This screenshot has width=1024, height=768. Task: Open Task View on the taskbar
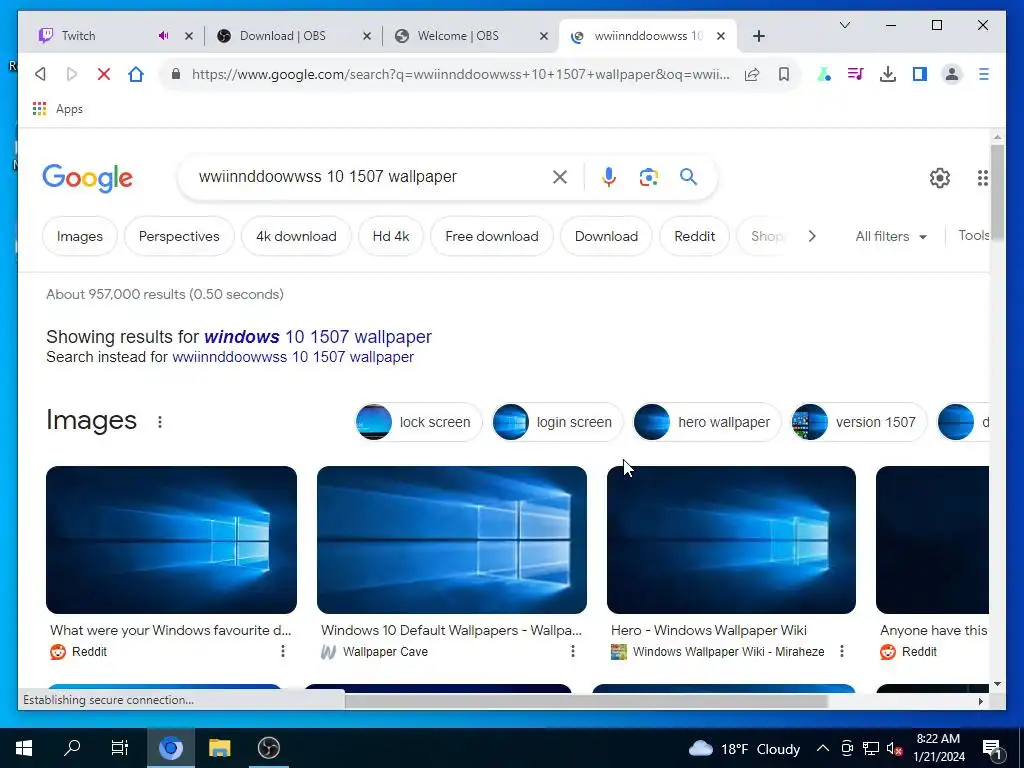[120, 748]
